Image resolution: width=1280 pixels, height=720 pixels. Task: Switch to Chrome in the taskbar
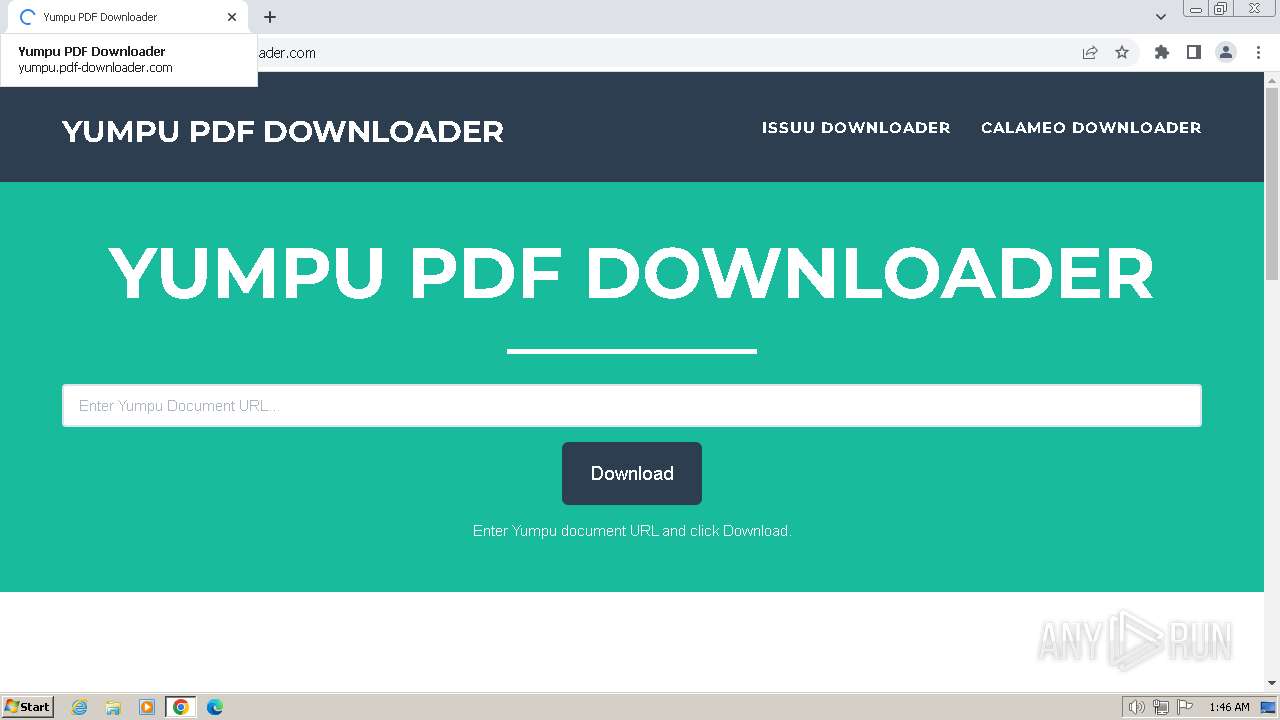181,707
